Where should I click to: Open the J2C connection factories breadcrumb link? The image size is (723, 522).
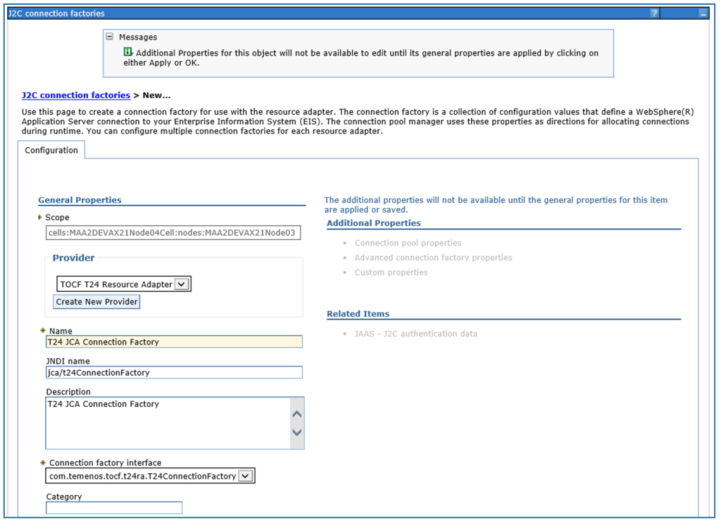(x=75, y=95)
